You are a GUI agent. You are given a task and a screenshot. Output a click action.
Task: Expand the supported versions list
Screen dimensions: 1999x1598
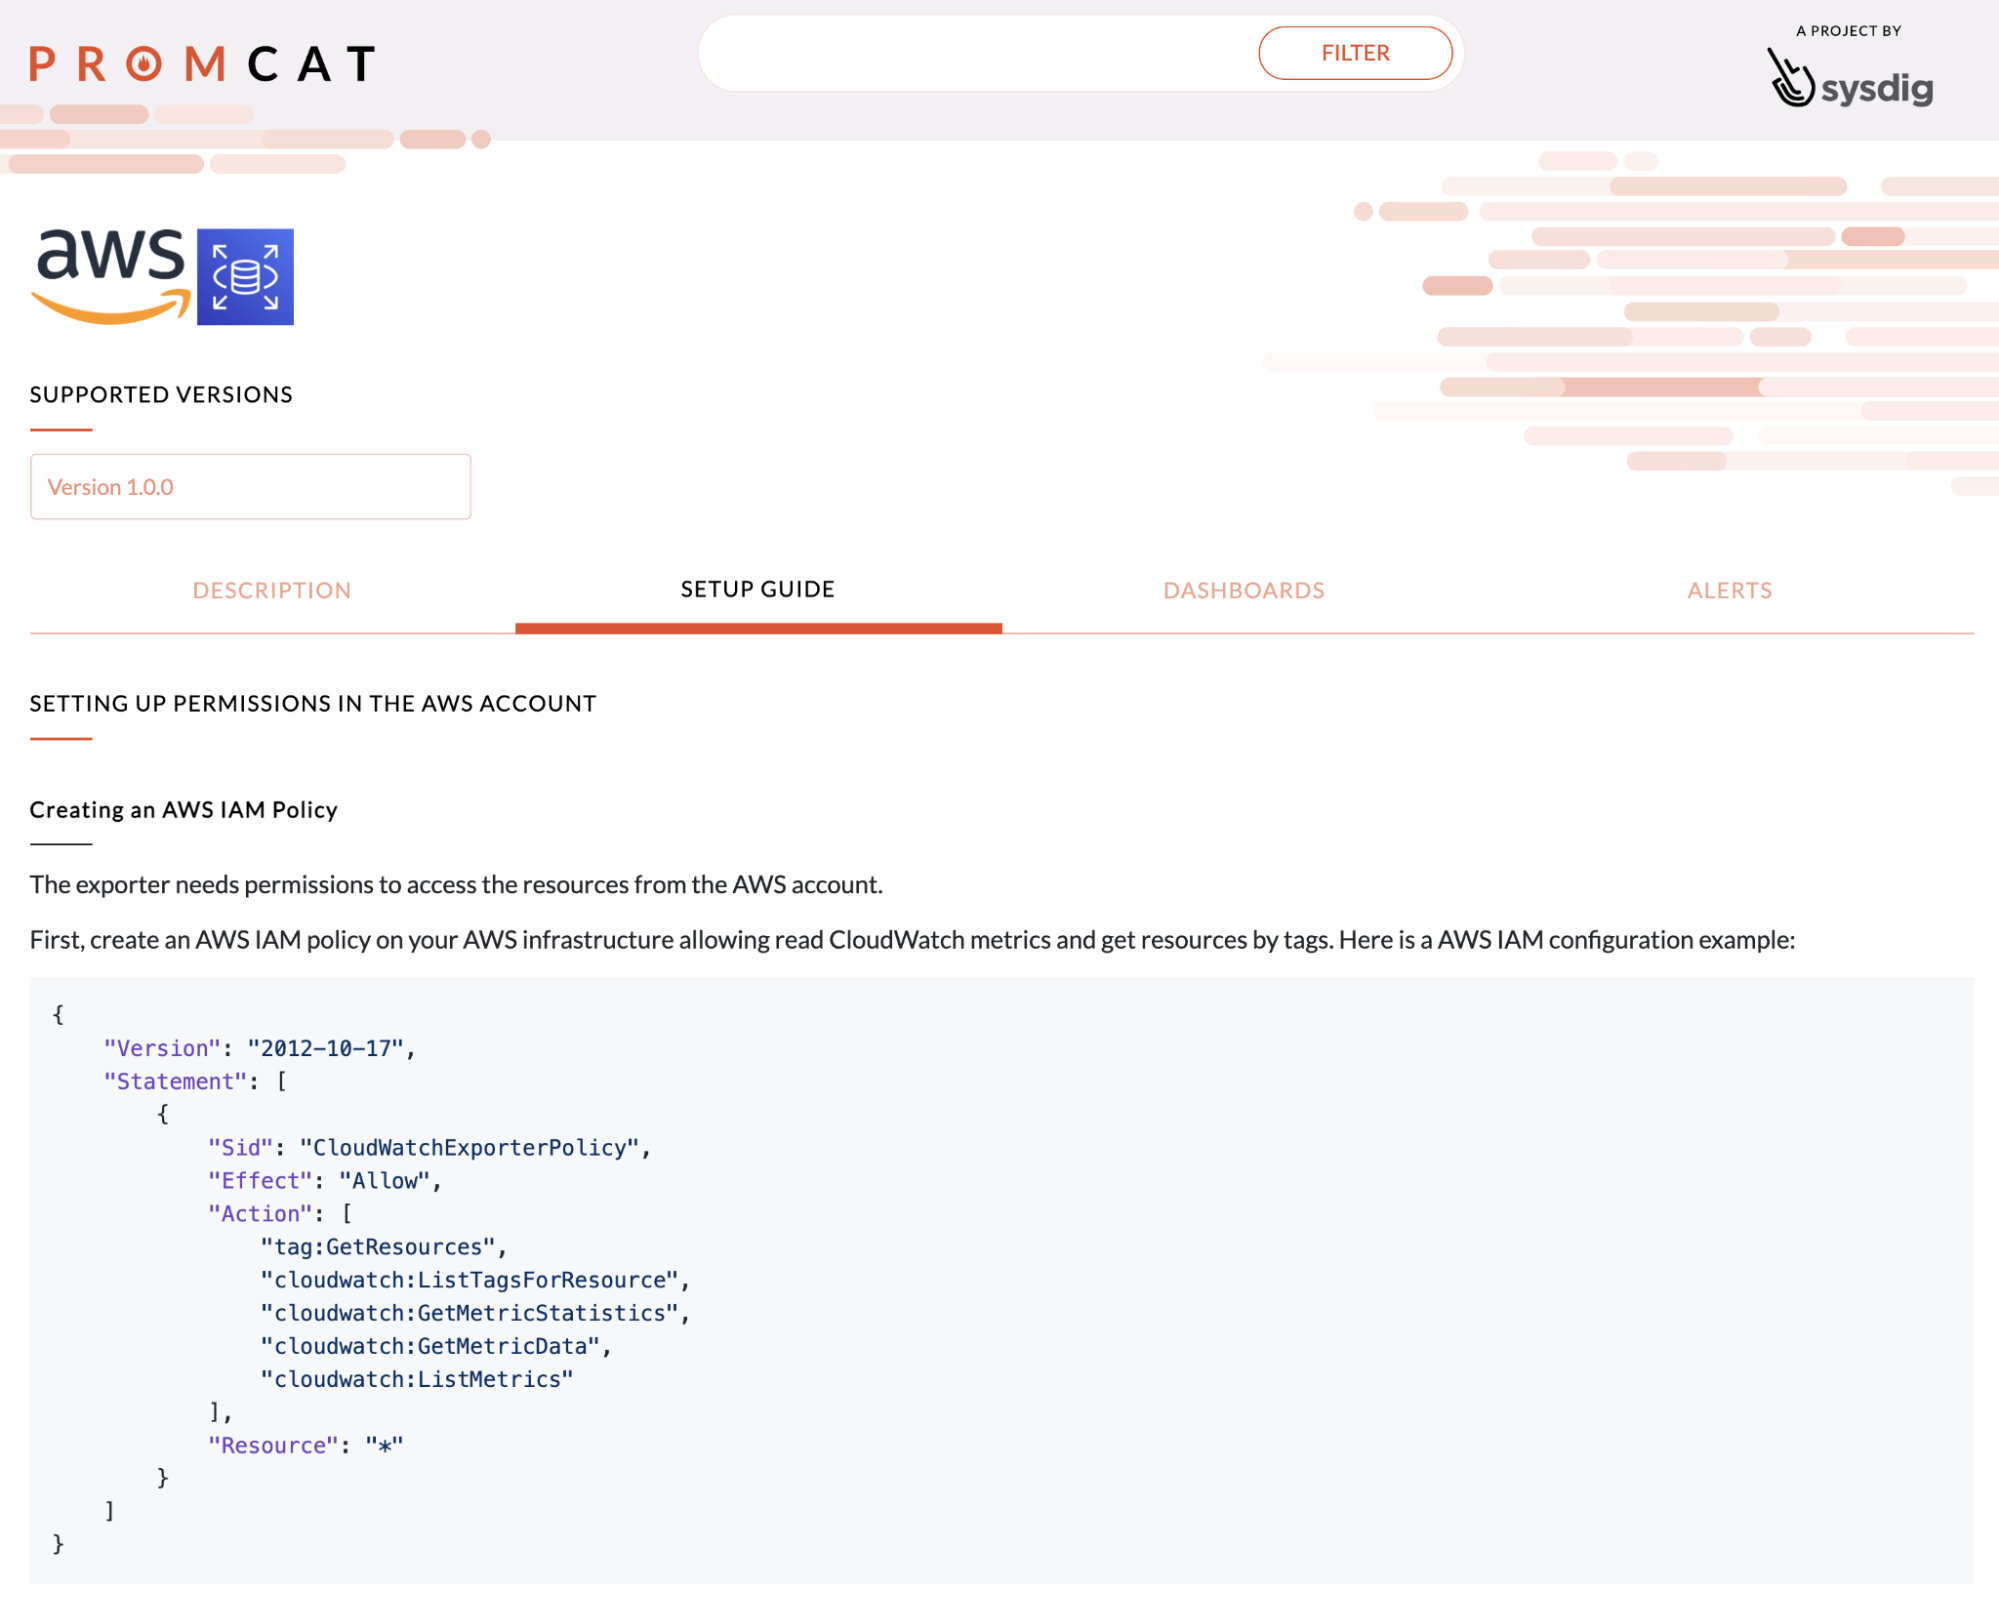coord(250,487)
